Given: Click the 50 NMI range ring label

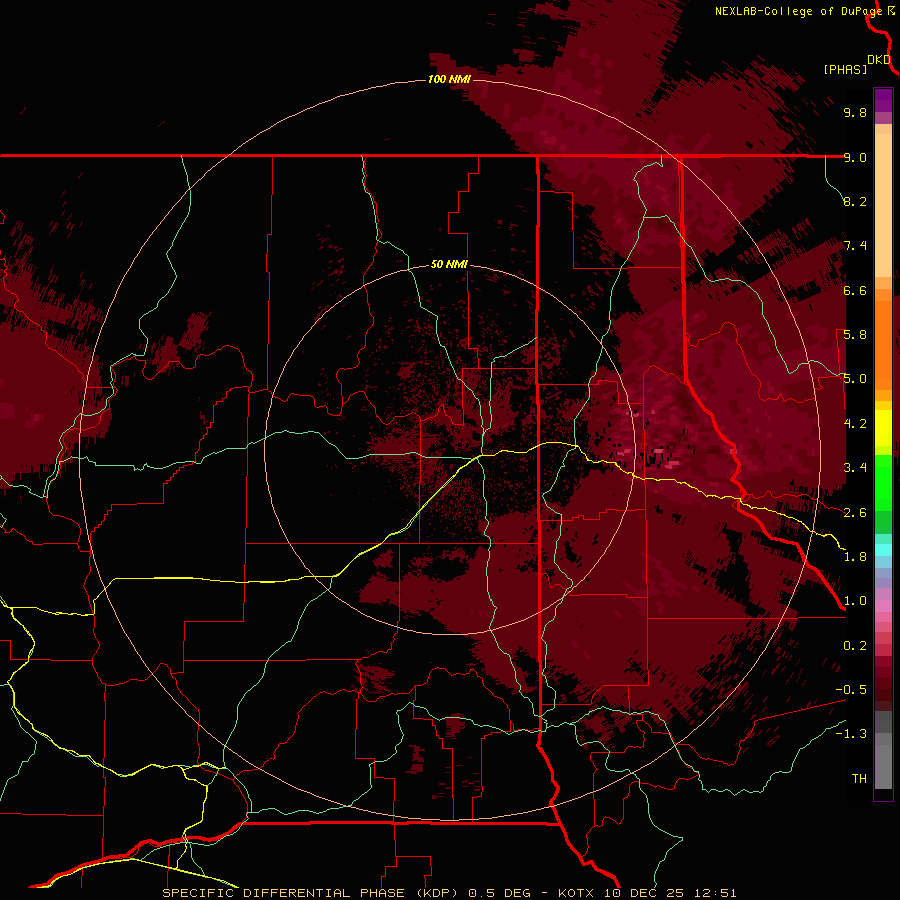Looking at the screenshot, I should tap(449, 264).
